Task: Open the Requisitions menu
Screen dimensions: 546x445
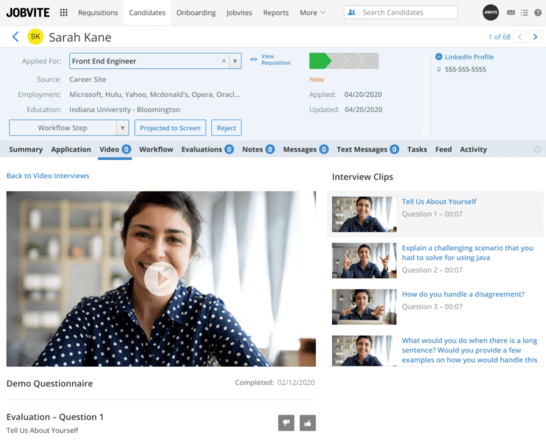Action: tap(98, 13)
